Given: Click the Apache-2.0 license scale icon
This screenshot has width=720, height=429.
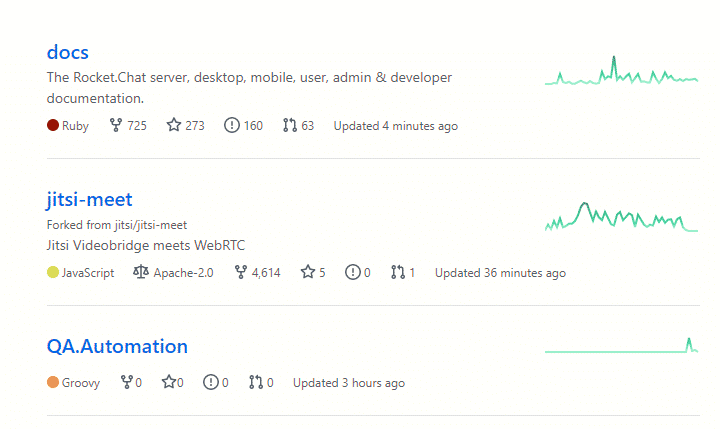Looking at the screenshot, I should pos(141,272).
